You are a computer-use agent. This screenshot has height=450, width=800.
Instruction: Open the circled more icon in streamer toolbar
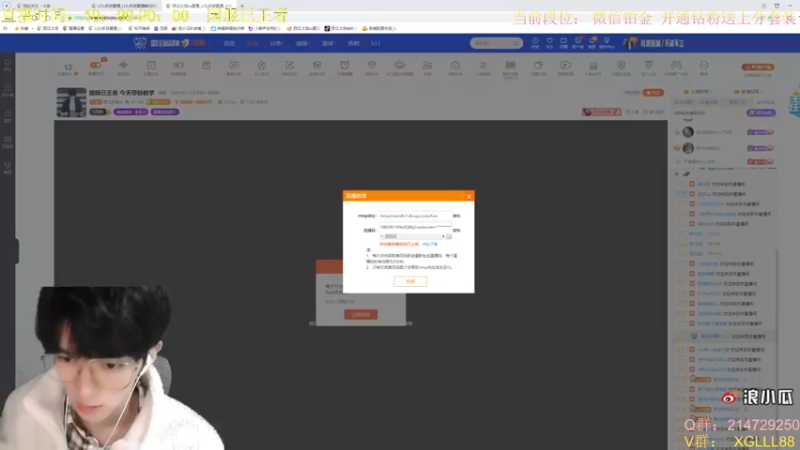point(704,65)
